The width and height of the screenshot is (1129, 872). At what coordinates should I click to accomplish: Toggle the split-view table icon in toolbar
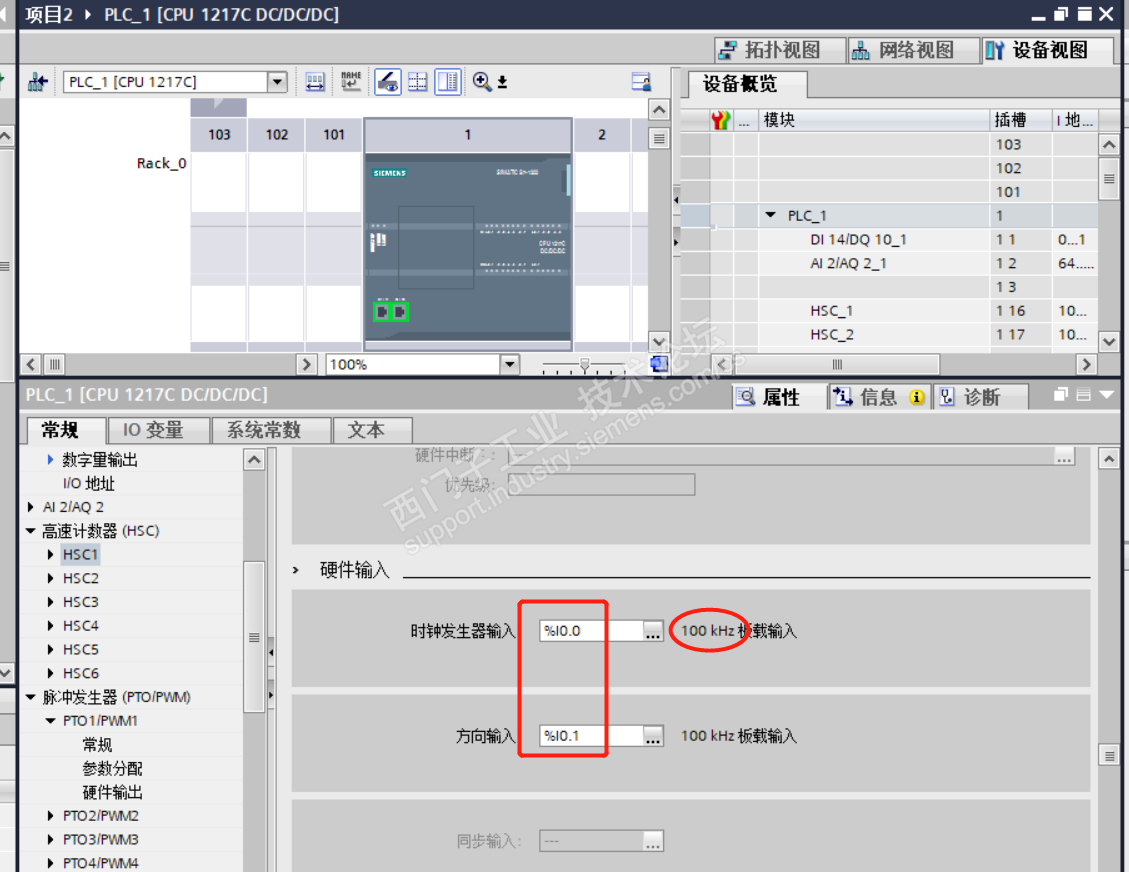tap(448, 82)
